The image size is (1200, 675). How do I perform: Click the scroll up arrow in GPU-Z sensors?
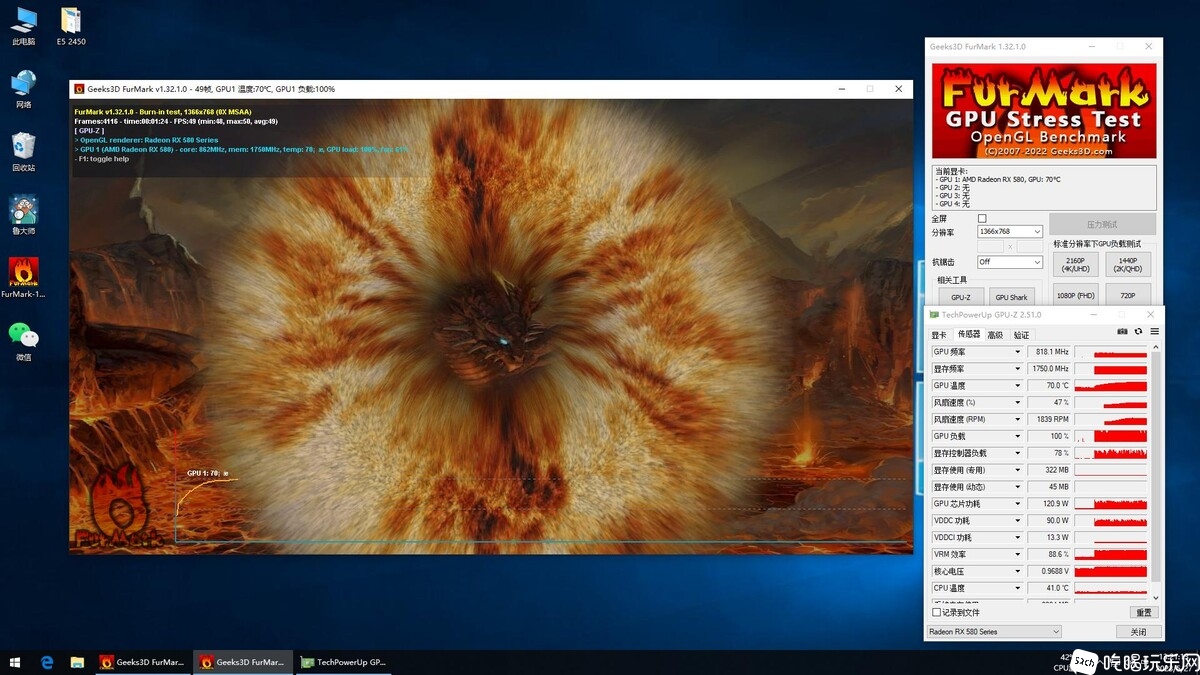[1157, 349]
